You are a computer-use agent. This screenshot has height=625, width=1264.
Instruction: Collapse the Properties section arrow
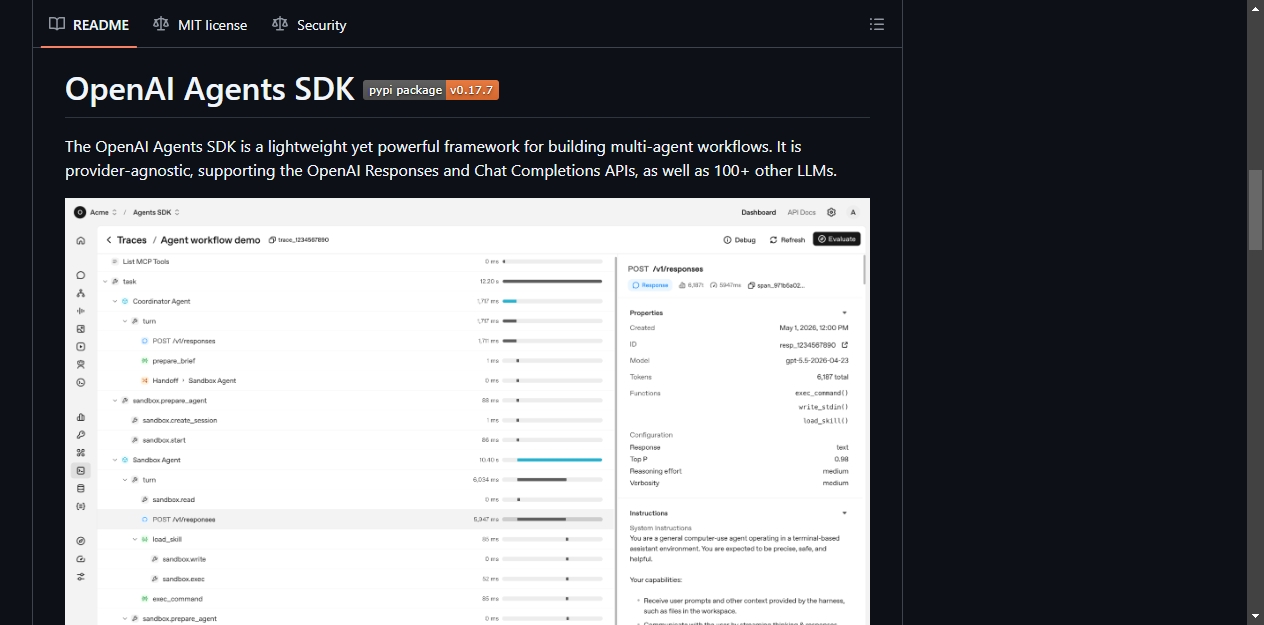pos(844,313)
